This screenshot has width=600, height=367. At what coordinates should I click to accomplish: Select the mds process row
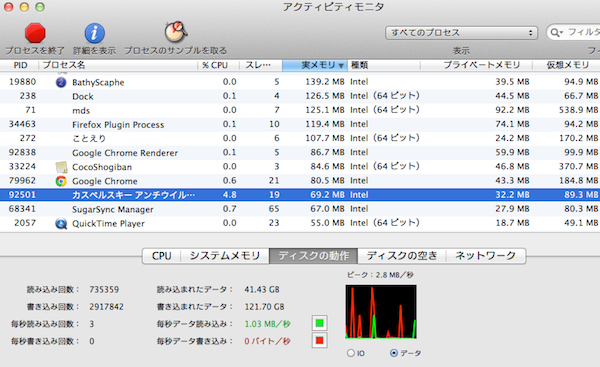click(x=300, y=110)
